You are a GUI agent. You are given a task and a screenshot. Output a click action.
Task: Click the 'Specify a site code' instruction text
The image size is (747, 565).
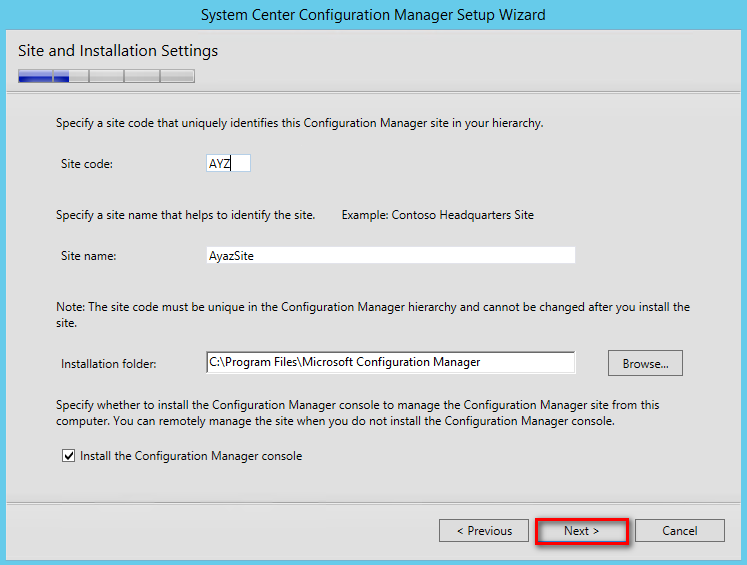coord(300,123)
